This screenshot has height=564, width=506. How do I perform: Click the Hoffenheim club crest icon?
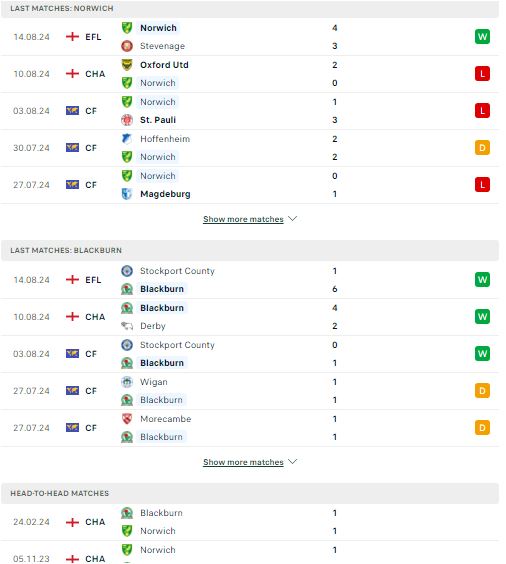pyautogui.click(x=127, y=139)
